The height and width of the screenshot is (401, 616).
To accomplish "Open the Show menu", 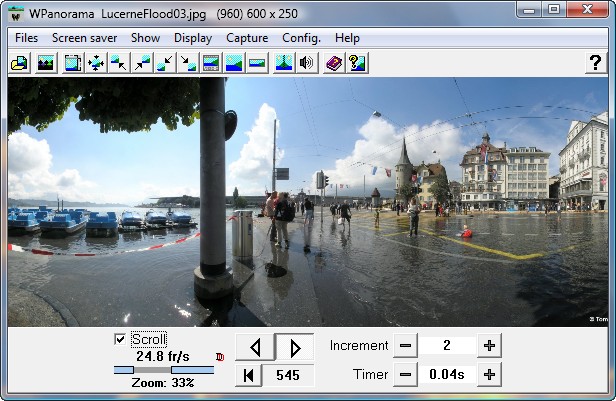I will [x=145, y=38].
